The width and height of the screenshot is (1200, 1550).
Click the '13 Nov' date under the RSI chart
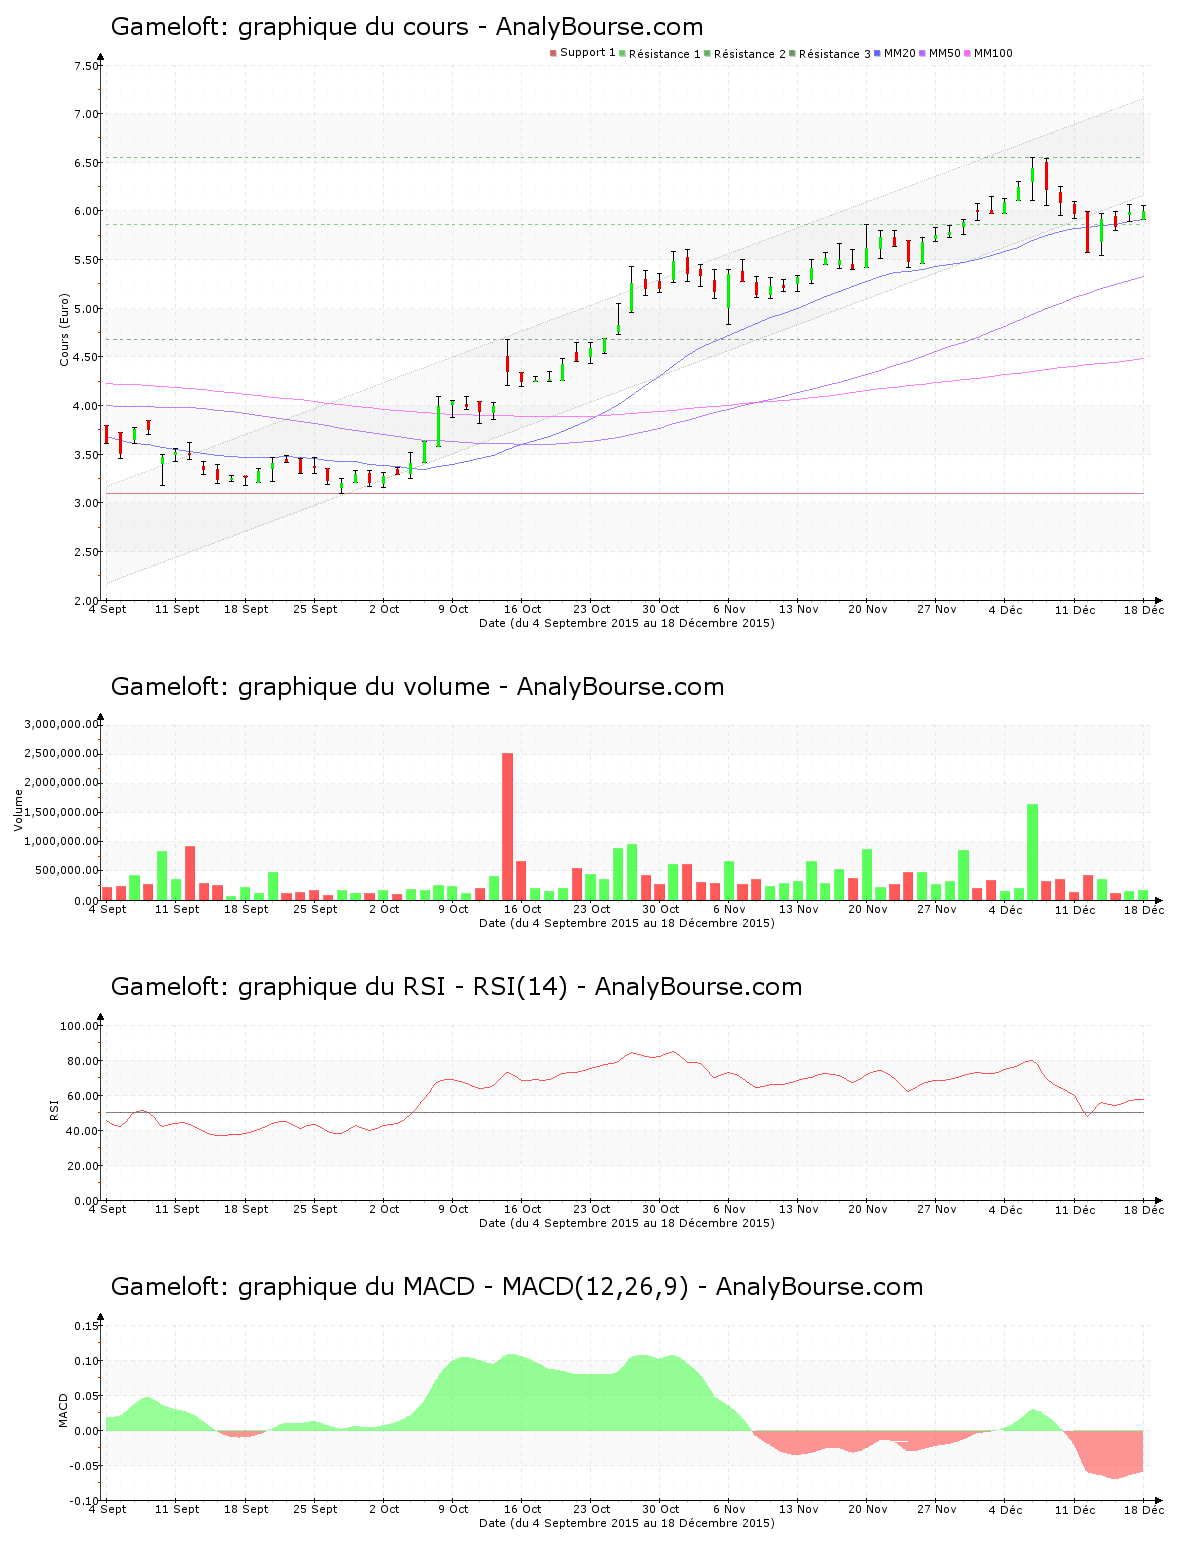(x=799, y=1209)
